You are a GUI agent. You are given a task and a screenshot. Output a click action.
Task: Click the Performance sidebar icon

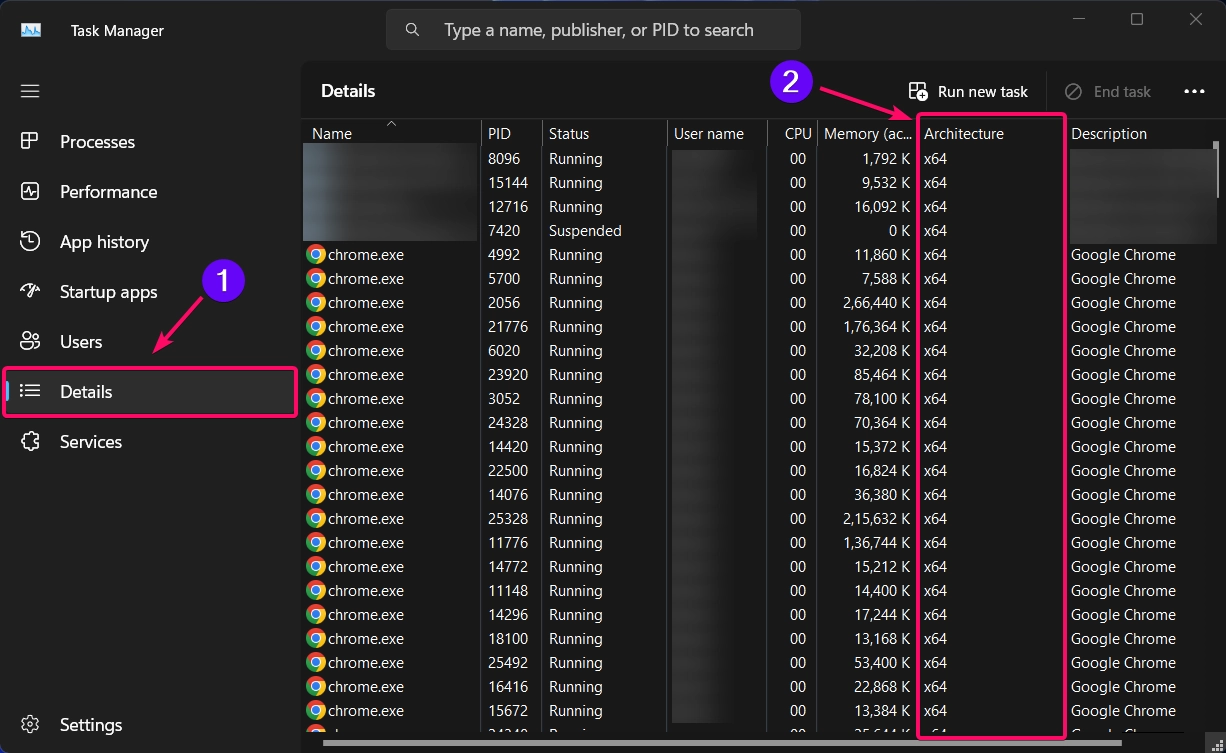point(30,191)
